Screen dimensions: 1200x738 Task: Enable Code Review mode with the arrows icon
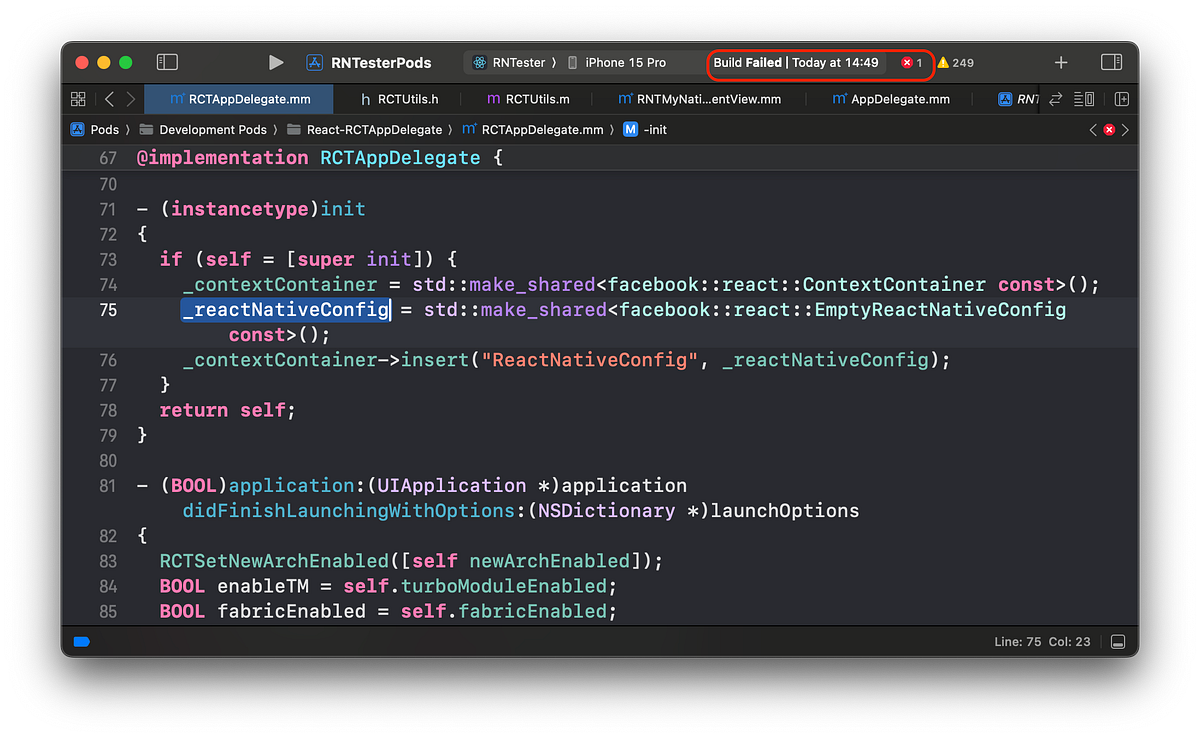[x=1056, y=99]
